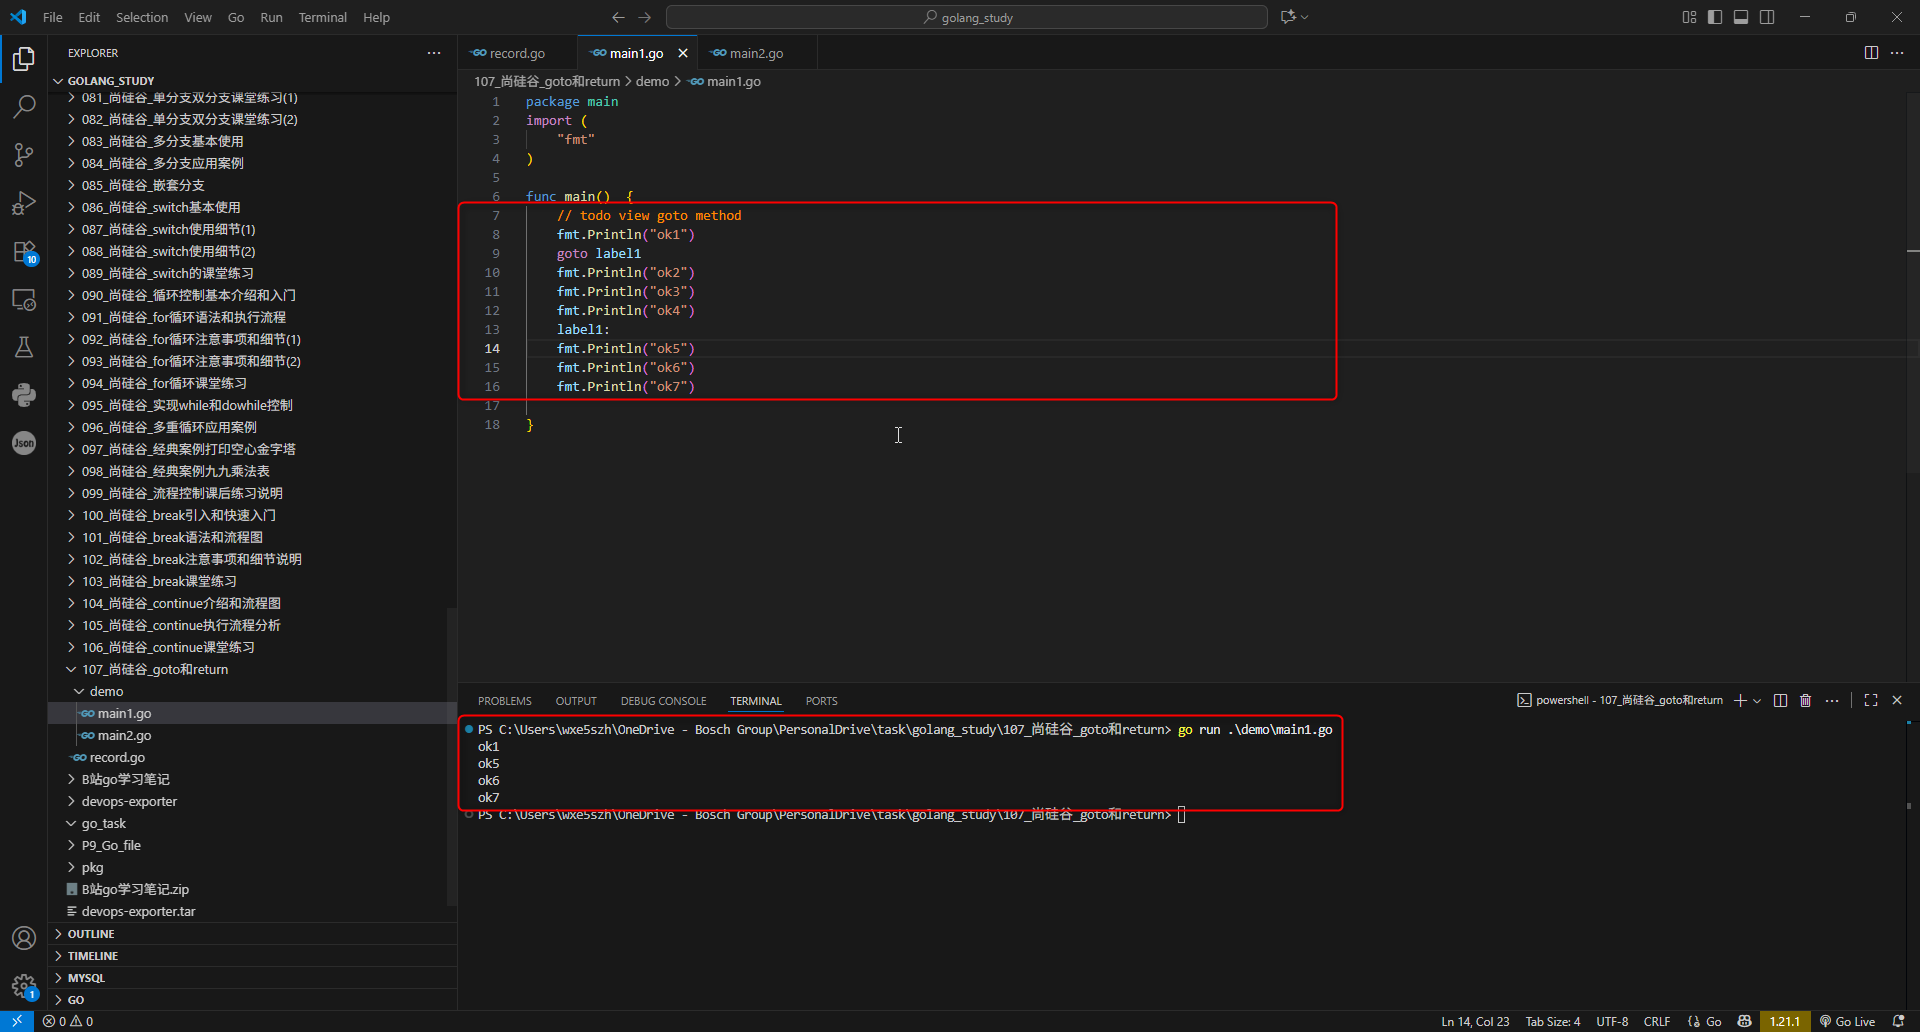Toggle the bottom panel visibility

pyautogui.click(x=1741, y=17)
